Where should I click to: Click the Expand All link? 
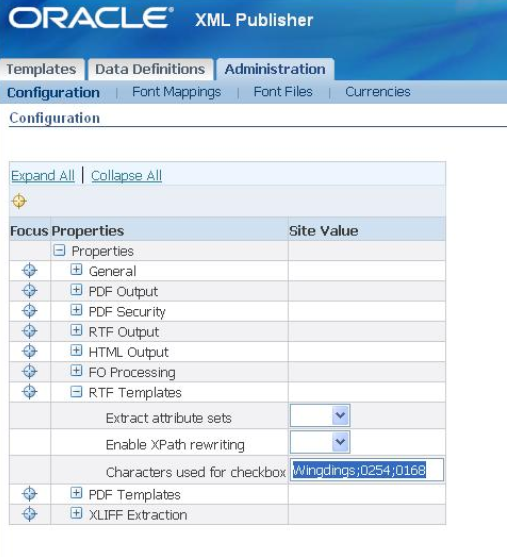coord(43,175)
